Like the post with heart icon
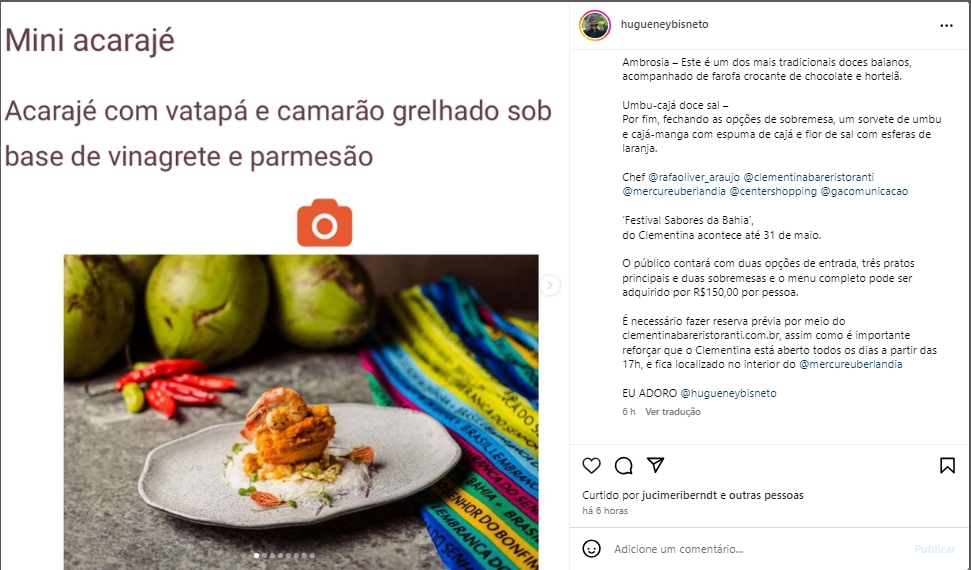The height and width of the screenshot is (570, 971). click(x=591, y=465)
